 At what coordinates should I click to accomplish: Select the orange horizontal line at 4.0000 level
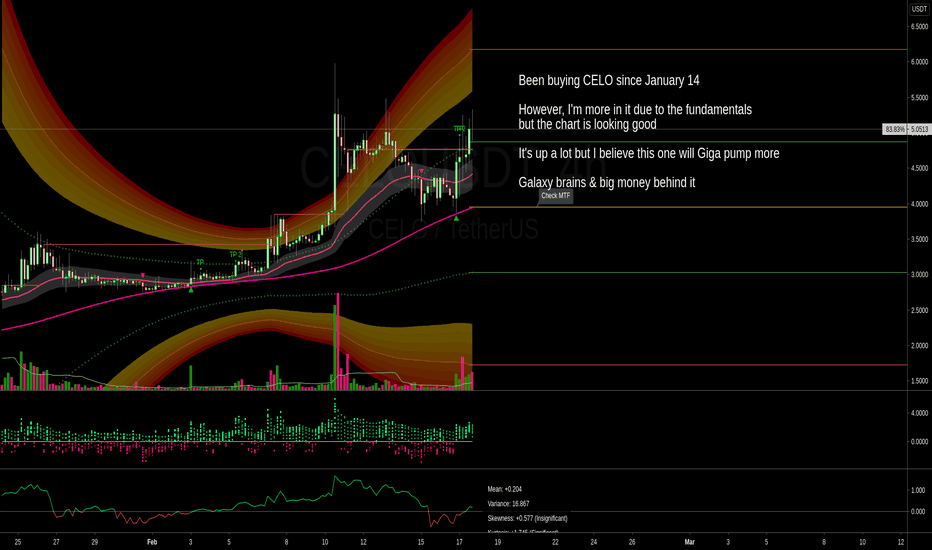tap(688, 207)
